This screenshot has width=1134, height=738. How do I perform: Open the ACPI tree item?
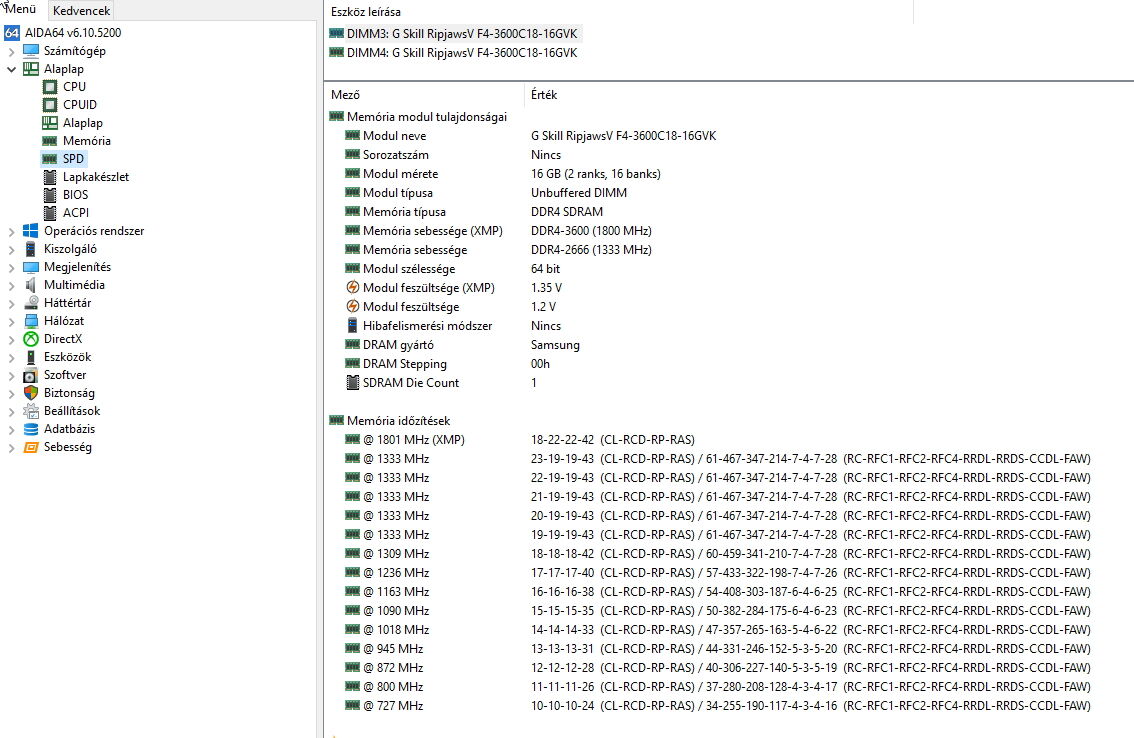(75, 213)
